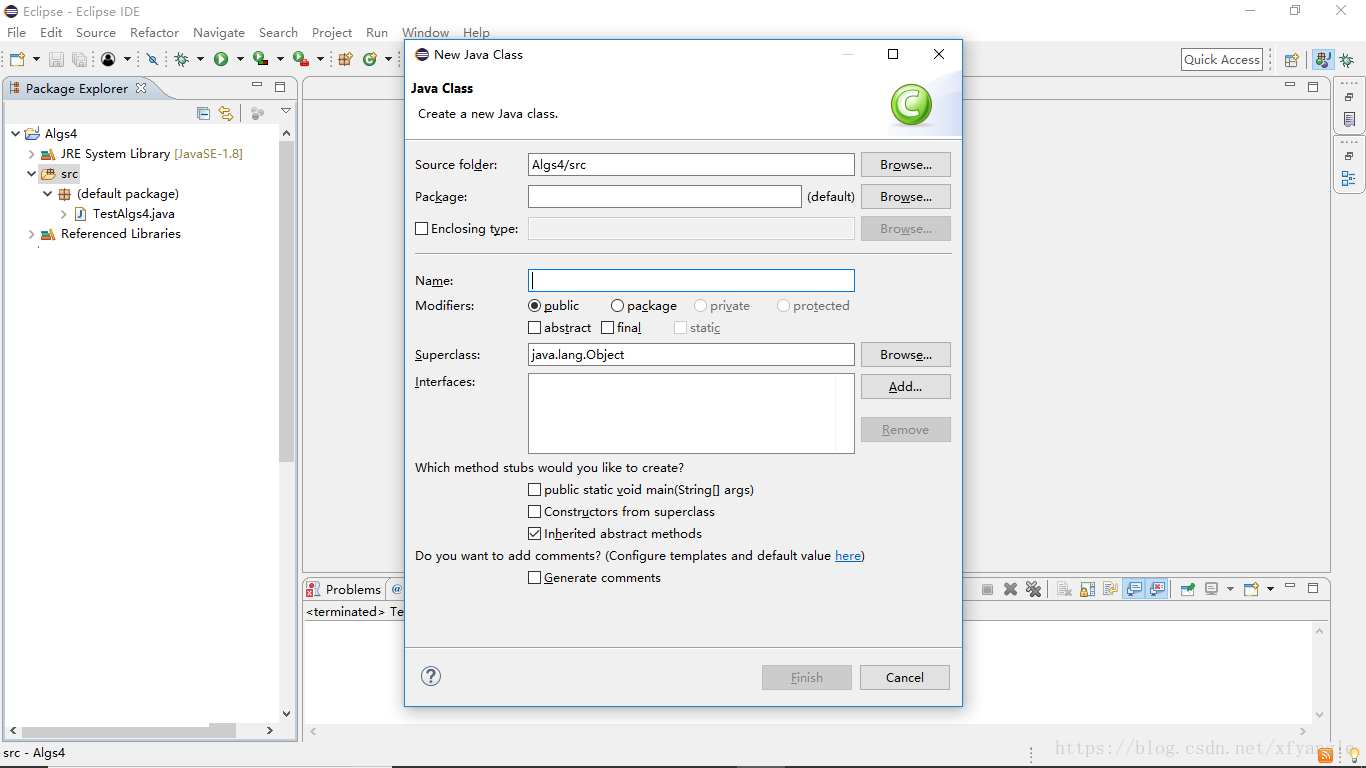Switch to the Java perspective icon

pos(1323,60)
